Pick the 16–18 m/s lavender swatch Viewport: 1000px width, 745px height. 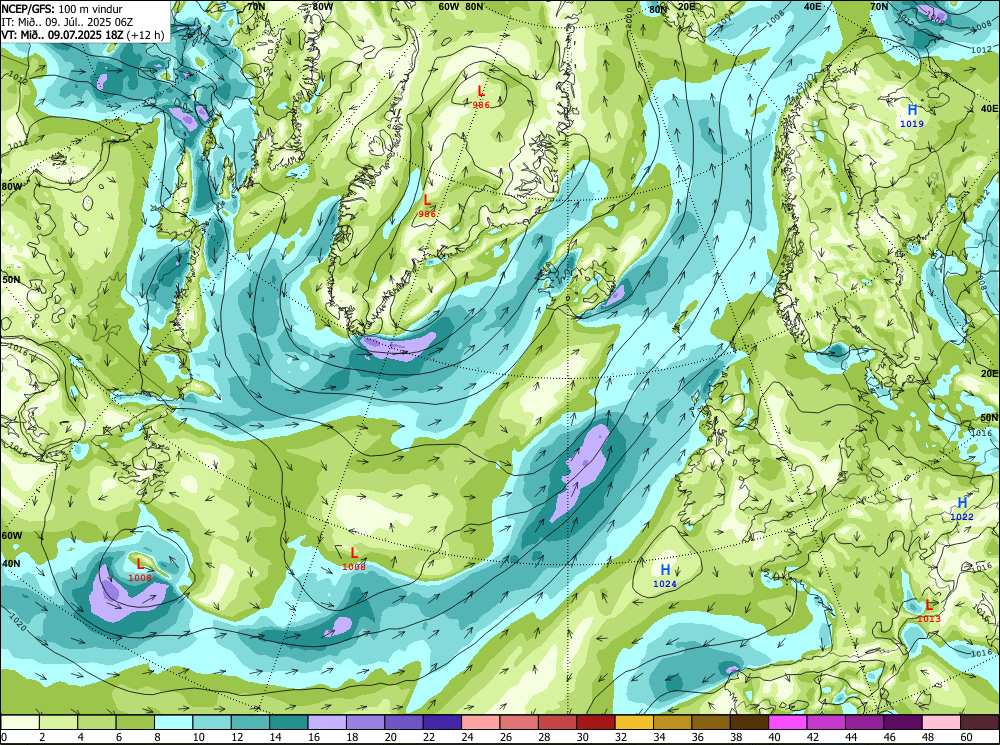tap(327, 722)
